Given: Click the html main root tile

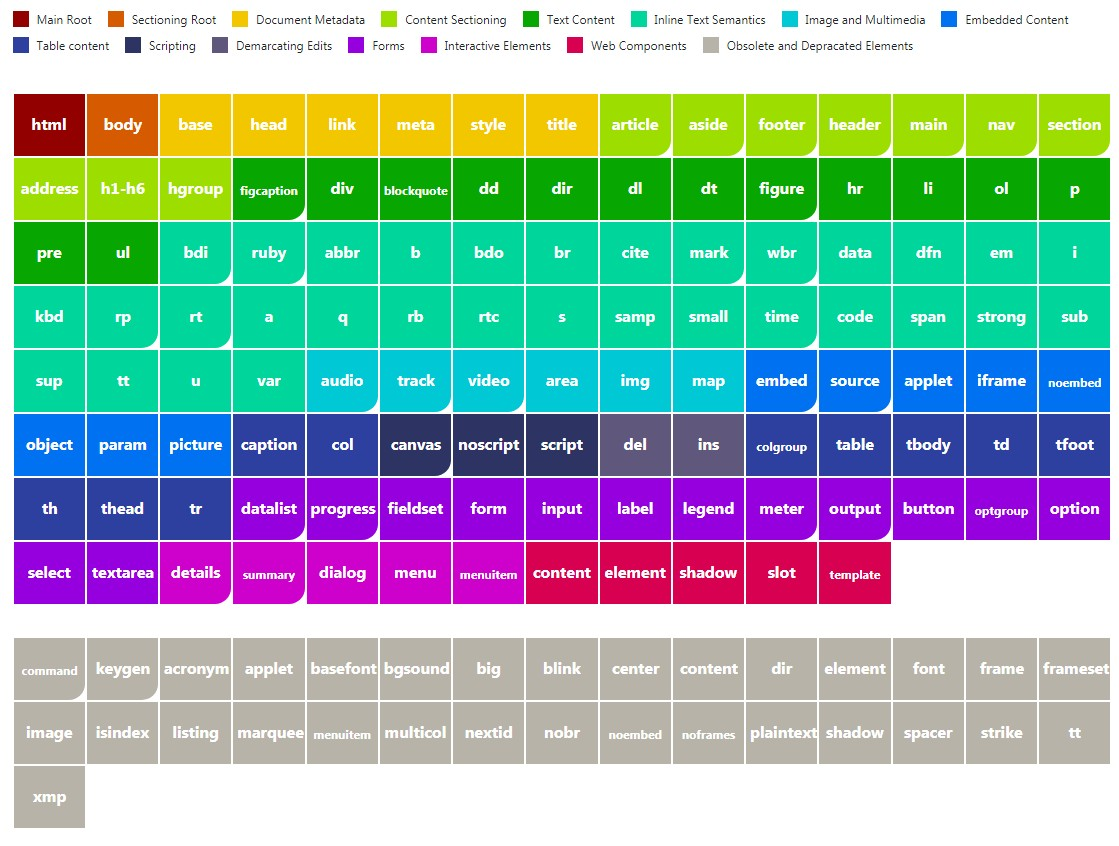Looking at the screenshot, I should (49, 125).
